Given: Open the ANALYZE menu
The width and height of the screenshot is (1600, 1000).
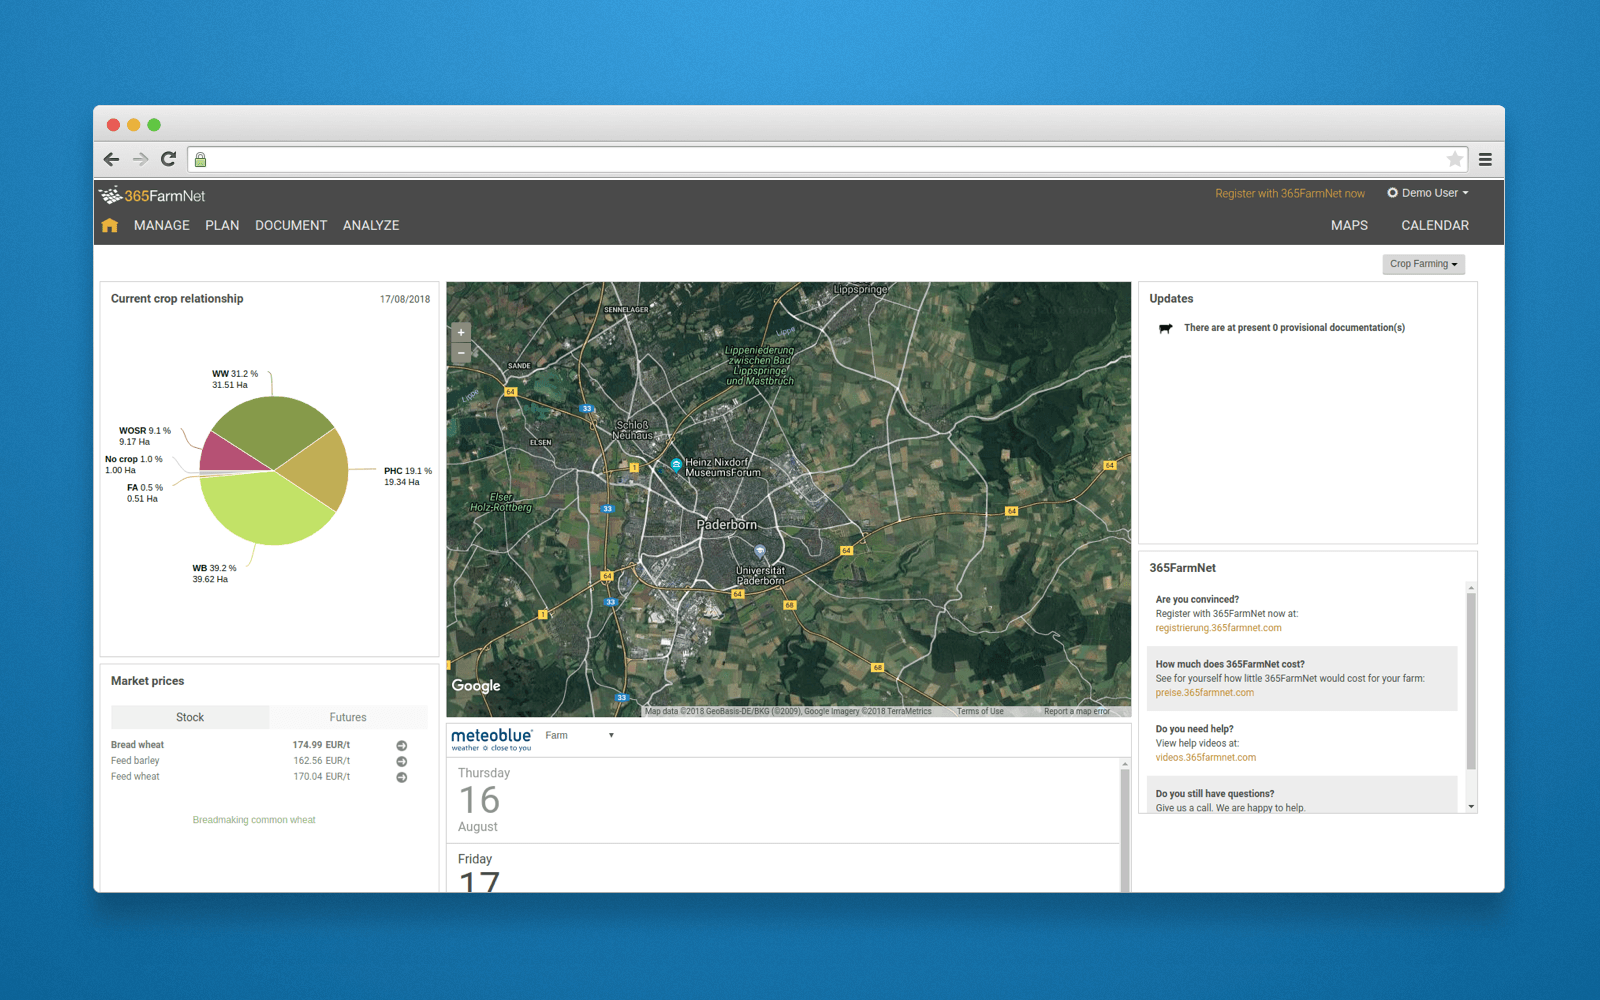Looking at the screenshot, I should pyautogui.click(x=371, y=225).
